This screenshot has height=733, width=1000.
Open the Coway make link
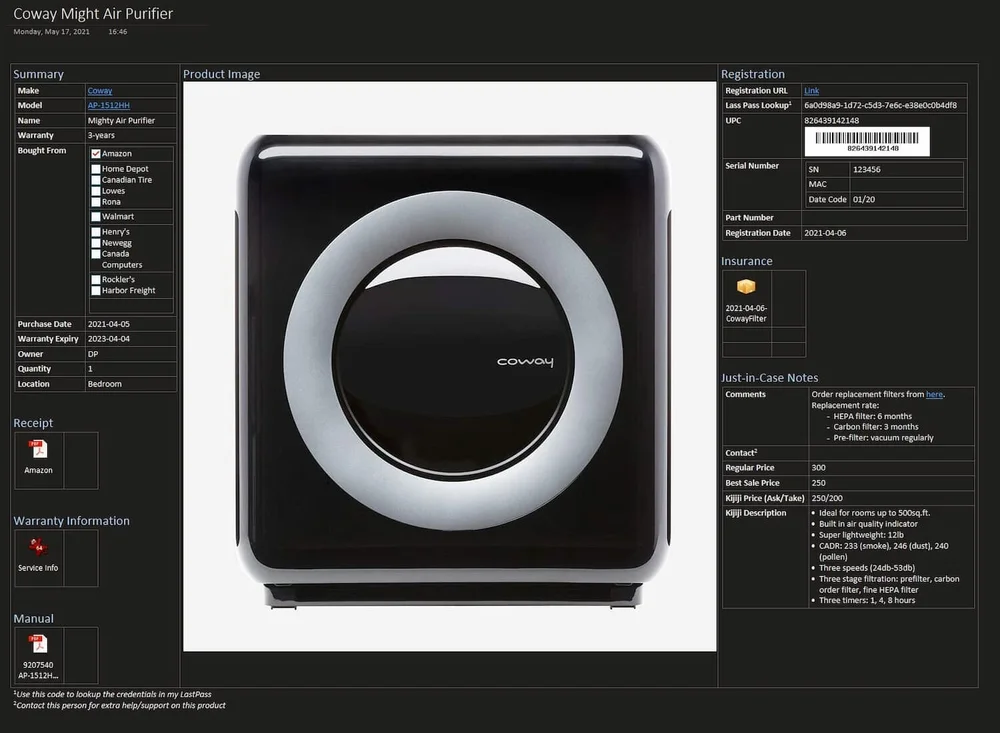tap(99, 91)
